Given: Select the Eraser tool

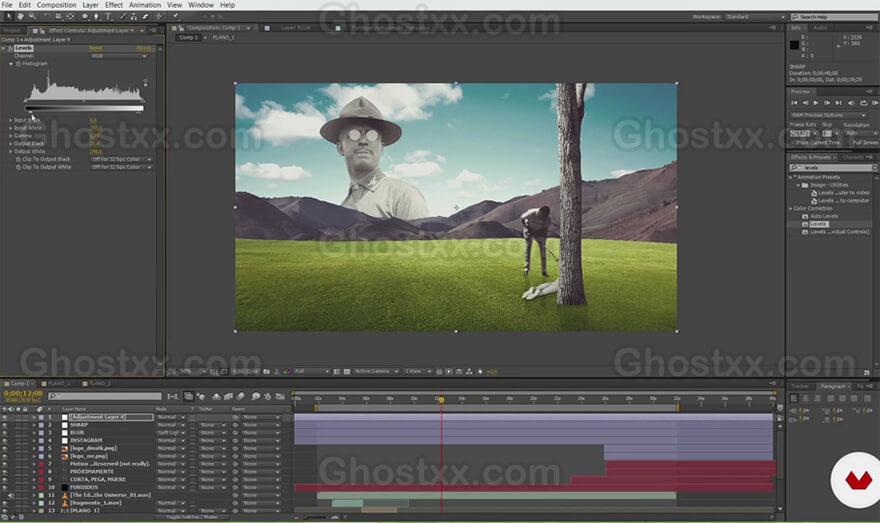Looking at the screenshot, I should pyautogui.click(x=145, y=17).
